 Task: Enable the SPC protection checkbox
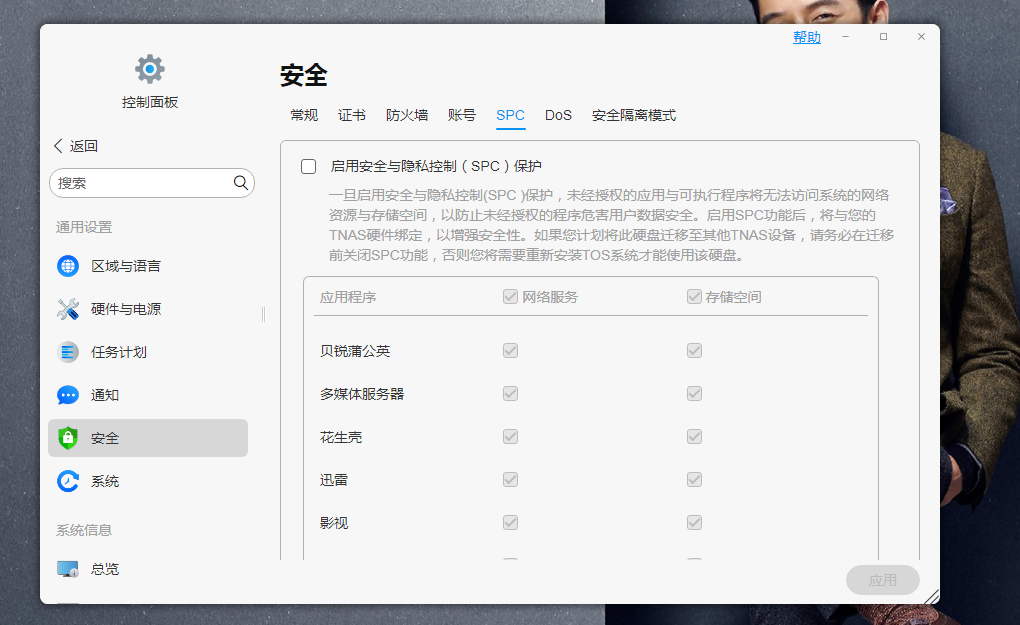[308, 166]
